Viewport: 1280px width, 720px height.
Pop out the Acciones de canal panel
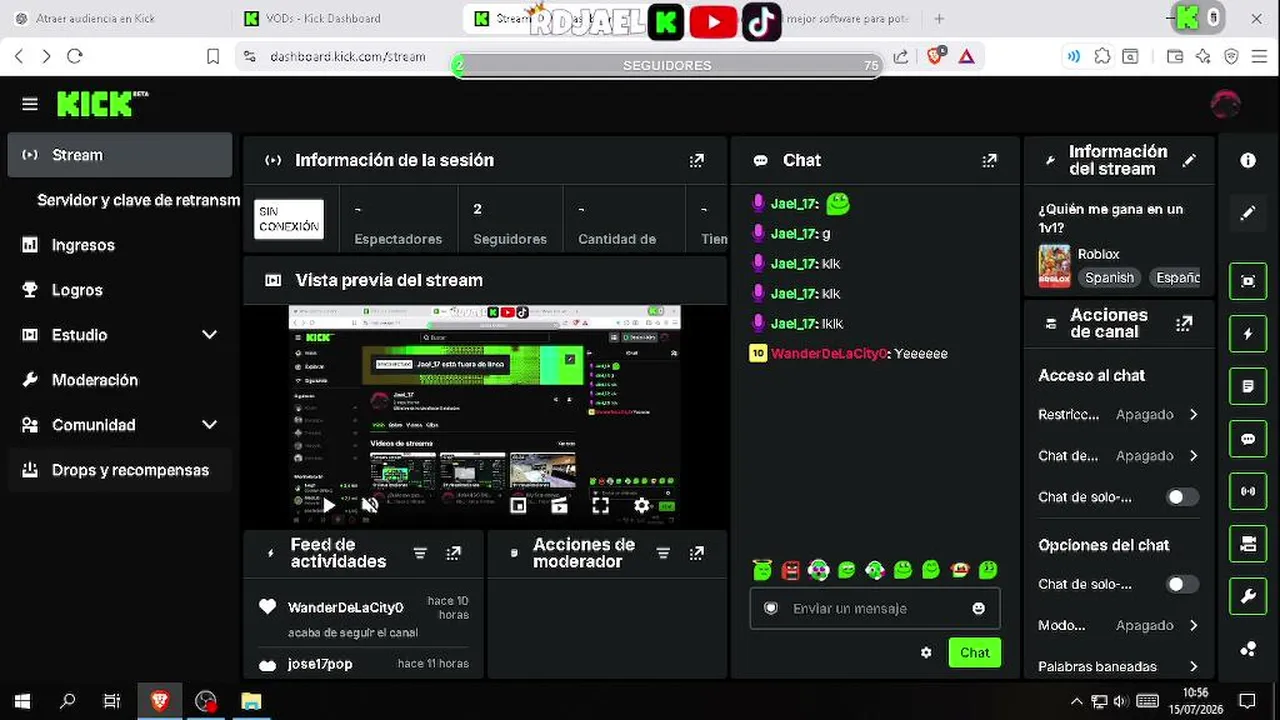point(1184,323)
